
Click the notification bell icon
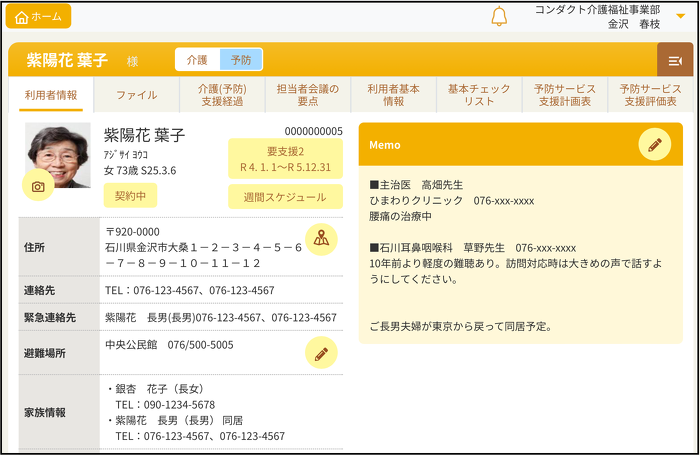[499, 17]
